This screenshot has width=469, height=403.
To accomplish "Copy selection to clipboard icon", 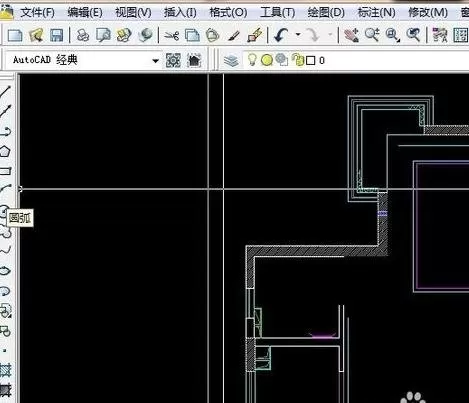I will click(x=192, y=35).
